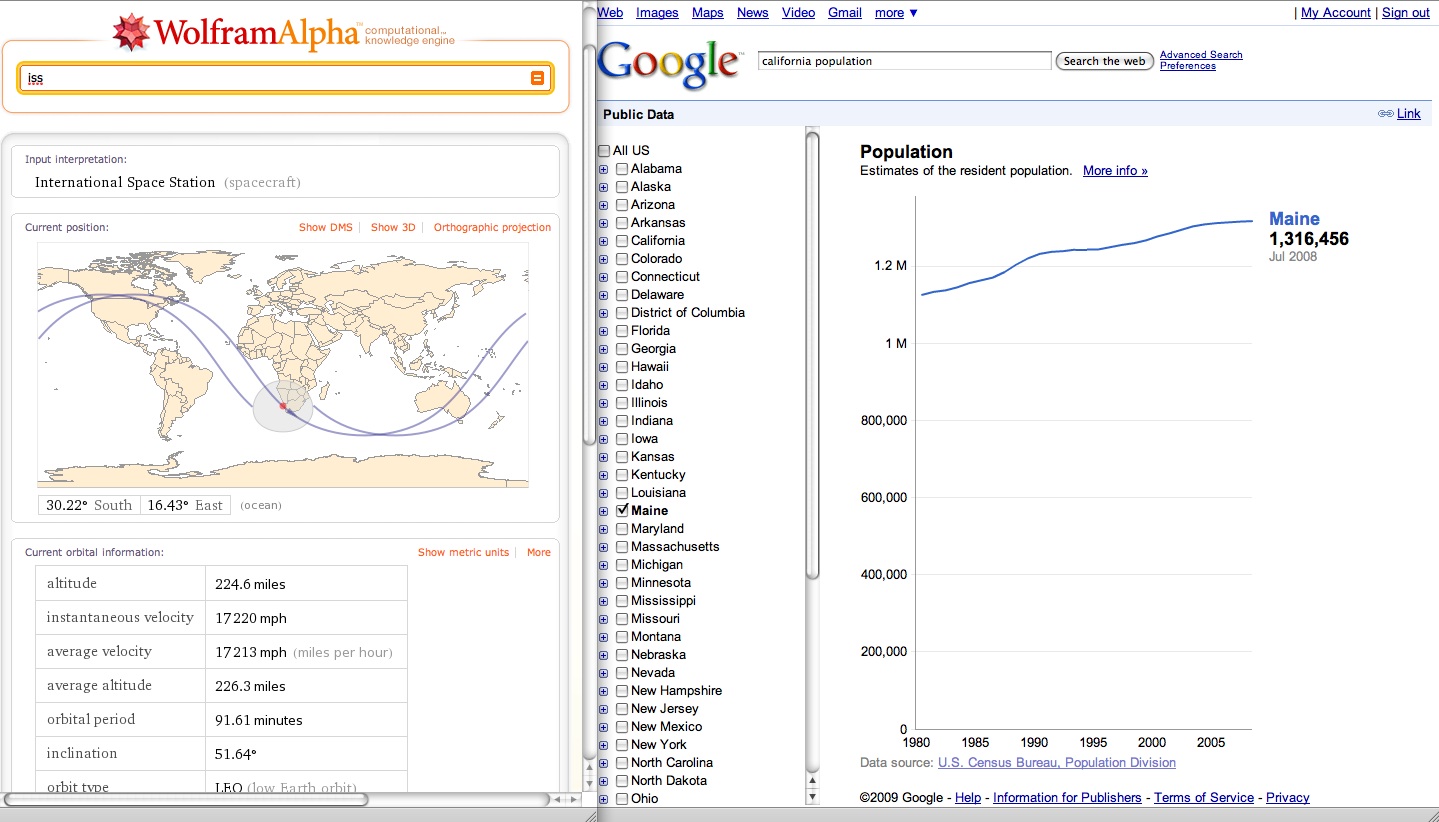The image size is (1439, 822).
Task: Click the Google logo
Action: pos(669,64)
